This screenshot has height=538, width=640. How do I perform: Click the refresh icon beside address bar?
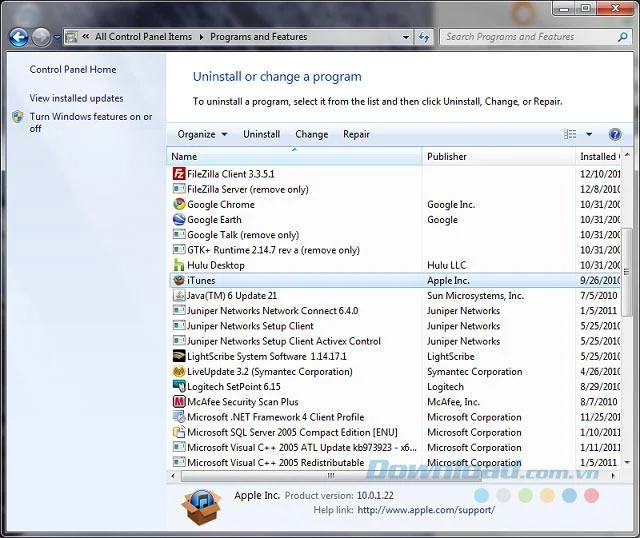coord(424,37)
